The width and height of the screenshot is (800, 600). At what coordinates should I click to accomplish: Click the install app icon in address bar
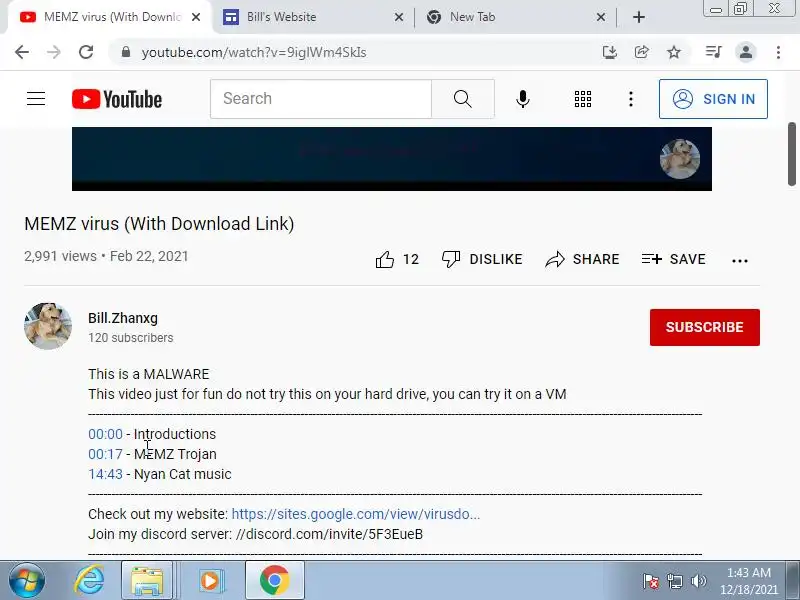pos(610,52)
